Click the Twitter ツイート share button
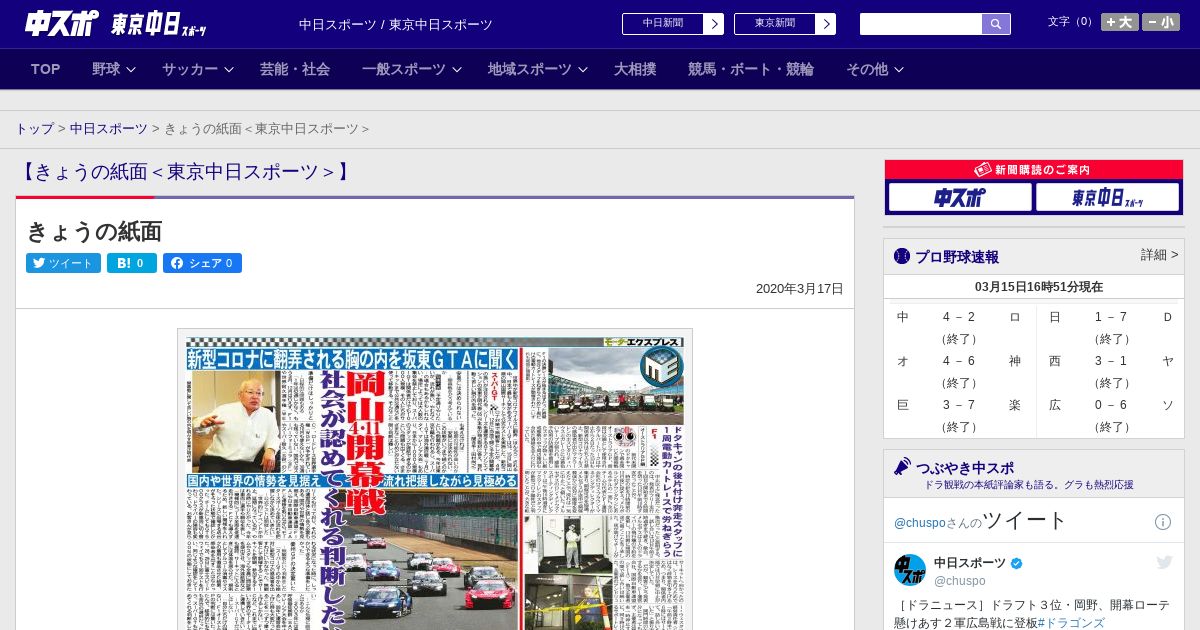1200x630 pixels. coord(63,263)
